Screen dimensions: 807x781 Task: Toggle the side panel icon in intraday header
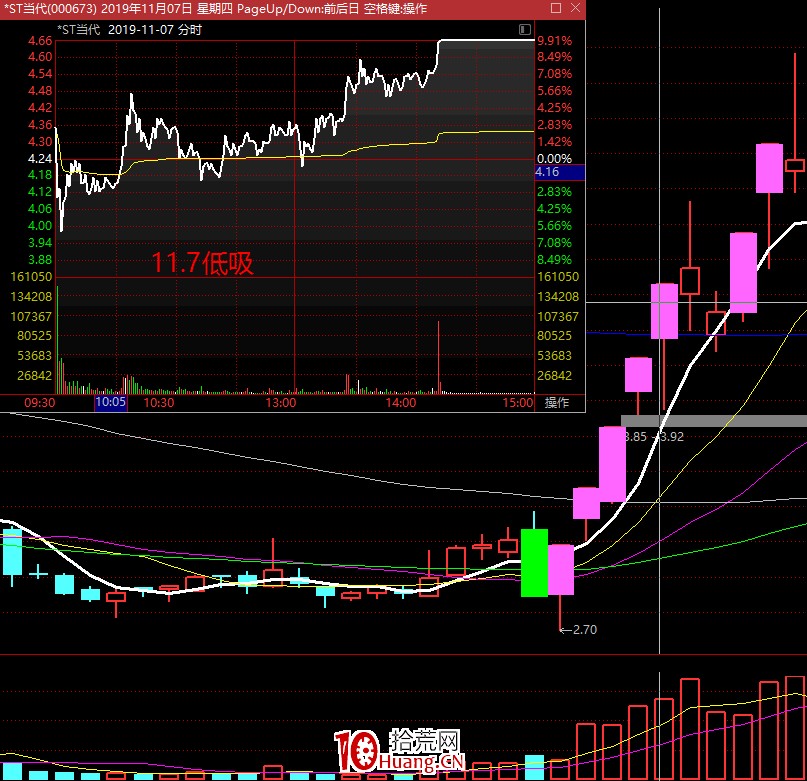tap(524, 29)
